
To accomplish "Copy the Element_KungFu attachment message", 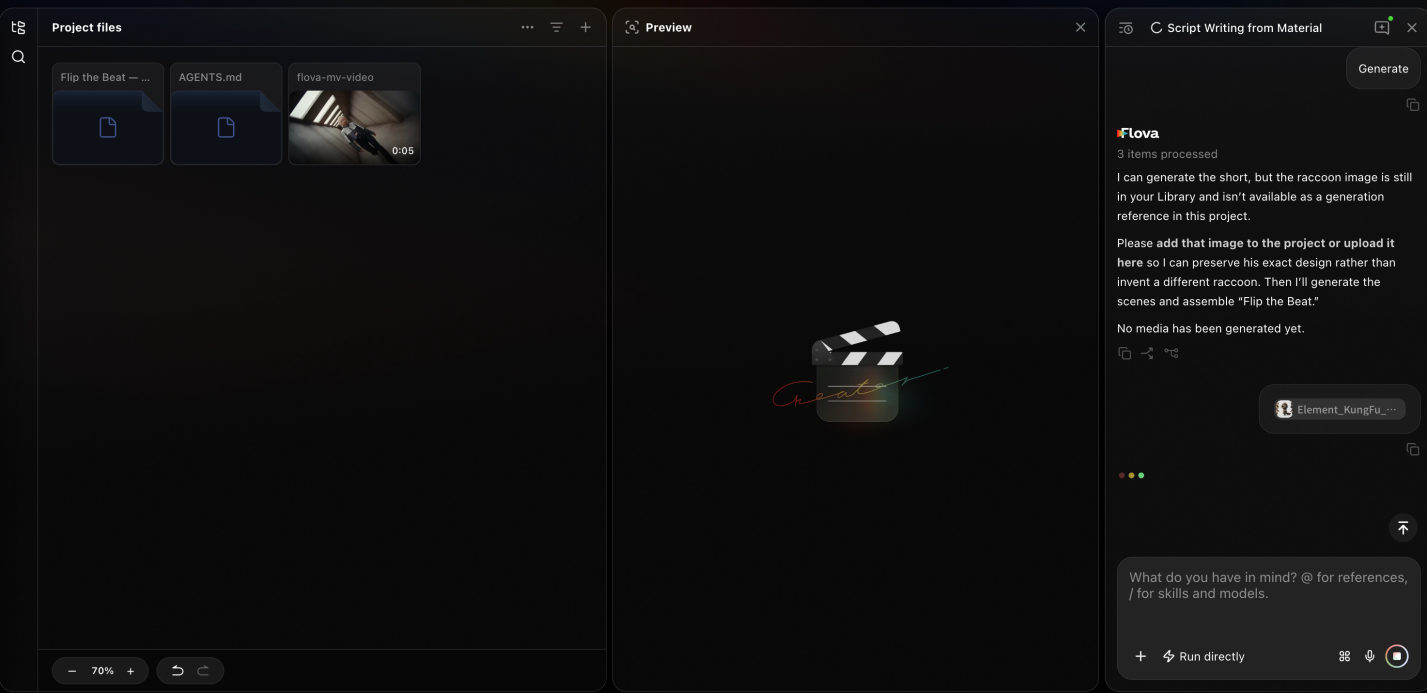I will coord(1413,450).
